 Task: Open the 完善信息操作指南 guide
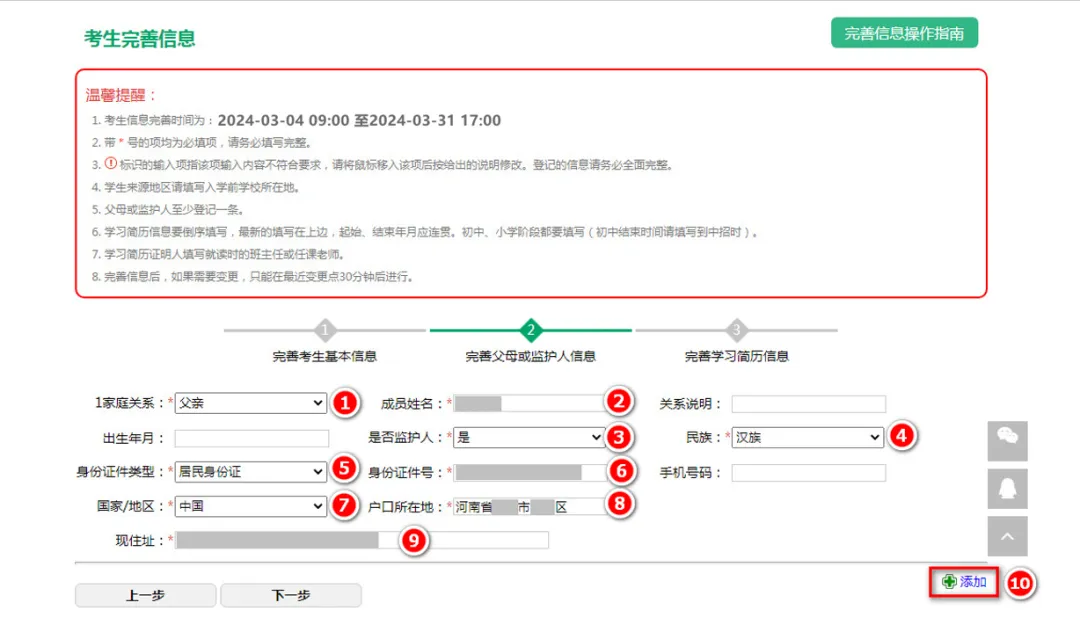coord(903,32)
